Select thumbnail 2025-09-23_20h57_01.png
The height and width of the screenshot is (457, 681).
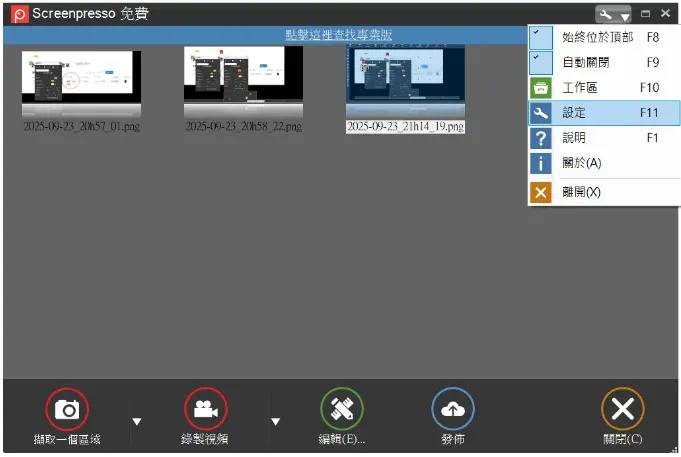tap(81, 84)
